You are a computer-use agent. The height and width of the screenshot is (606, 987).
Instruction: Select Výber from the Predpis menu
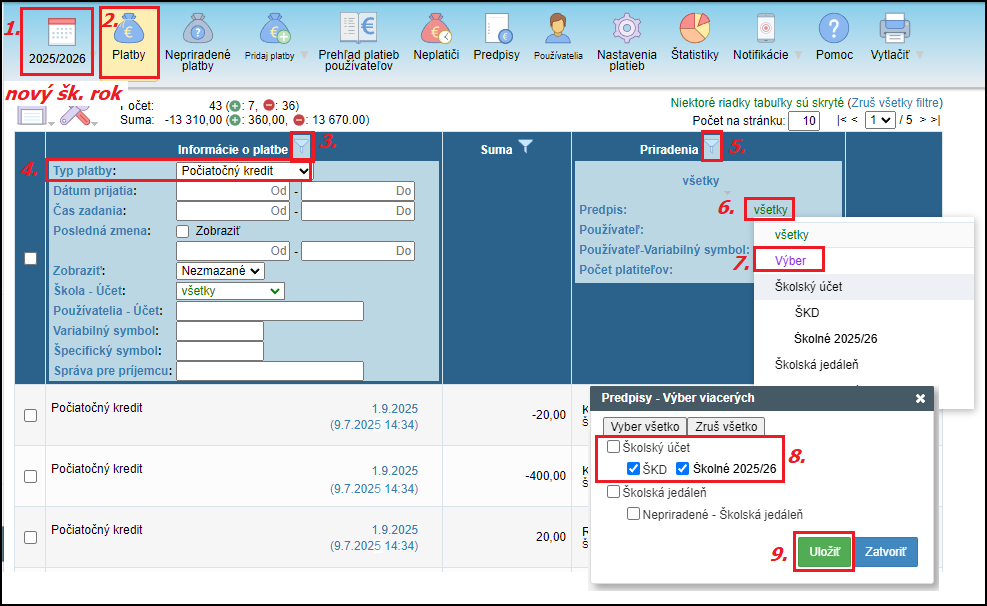pos(790,260)
